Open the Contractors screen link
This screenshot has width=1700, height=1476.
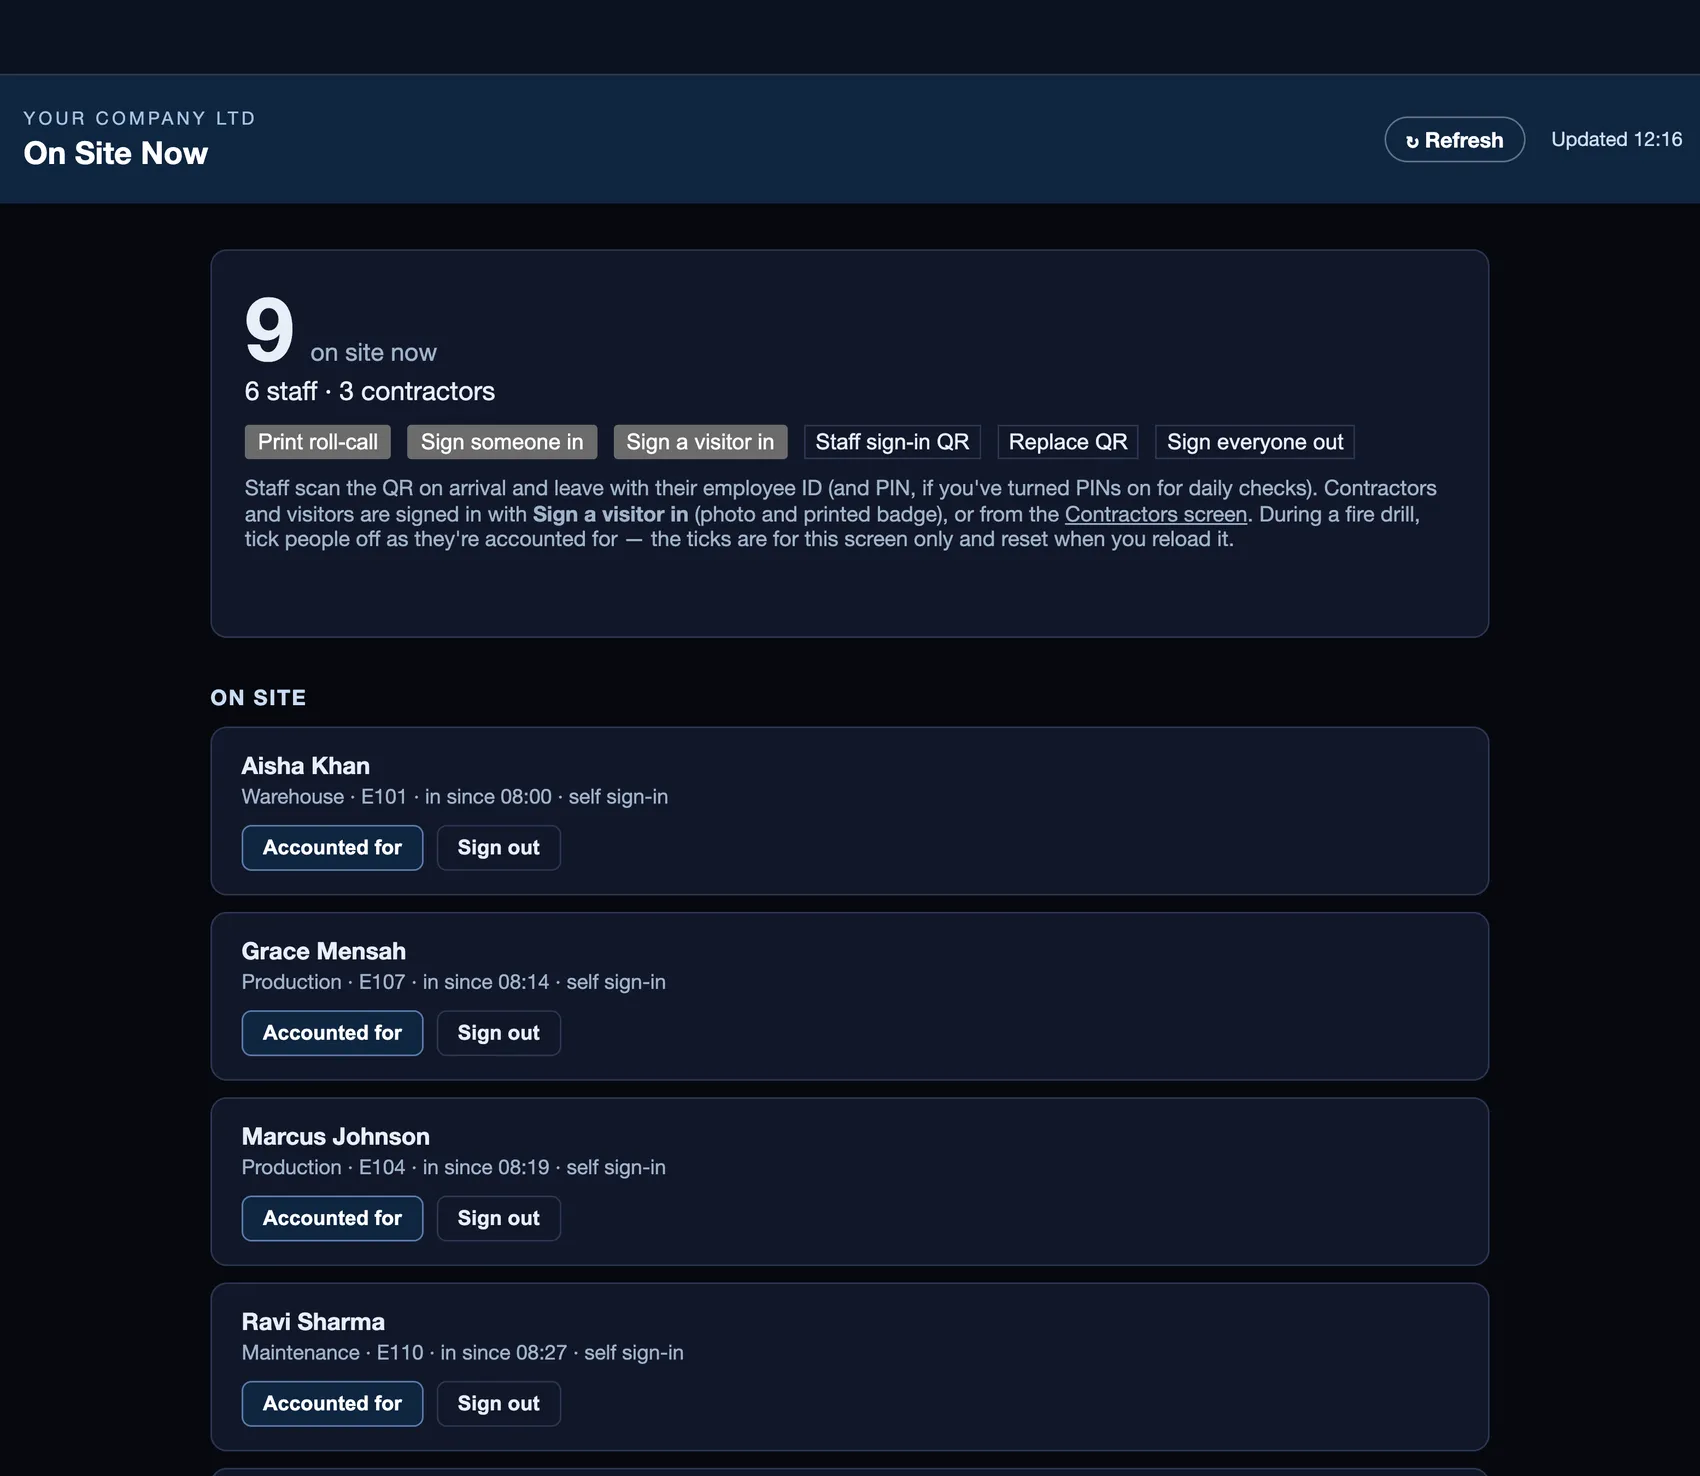(1156, 514)
